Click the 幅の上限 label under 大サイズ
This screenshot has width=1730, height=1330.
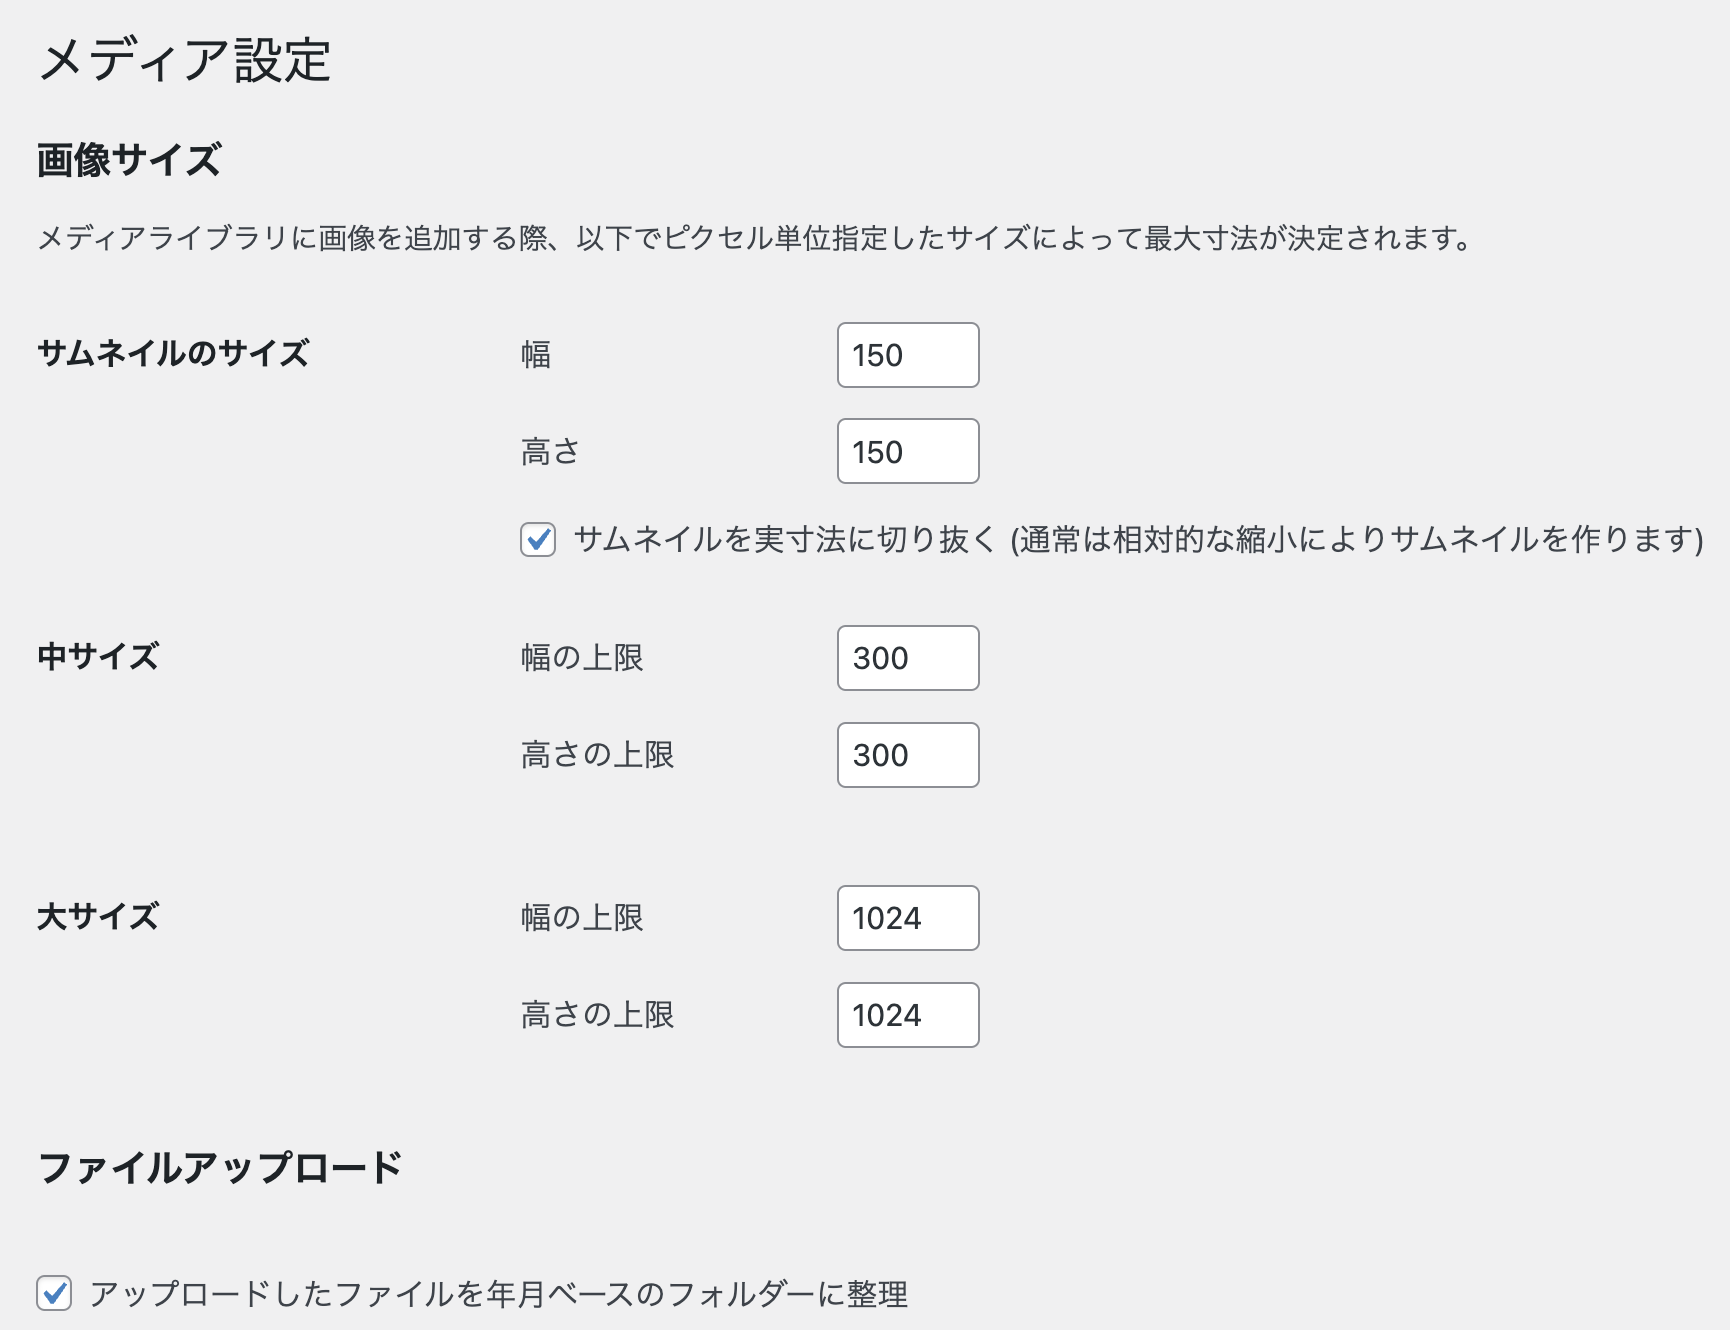point(582,918)
